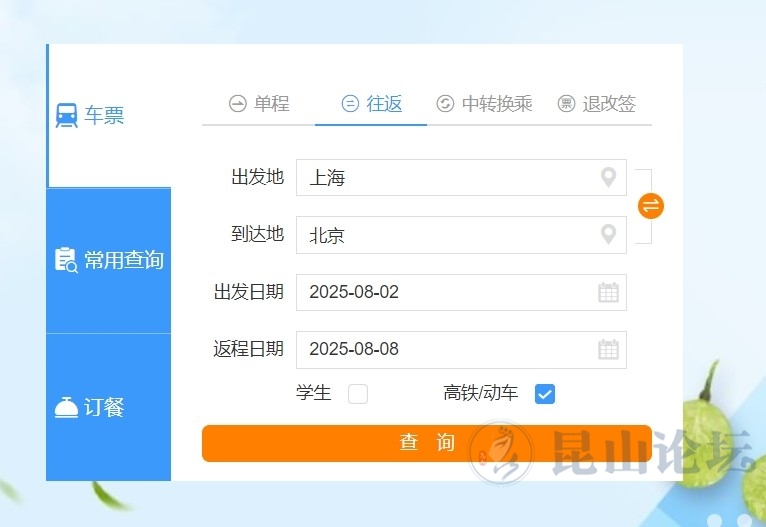This screenshot has width=766, height=527.
Task: Click the train icon beside 车票
Action: pyautogui.click(x=66, y=116)
